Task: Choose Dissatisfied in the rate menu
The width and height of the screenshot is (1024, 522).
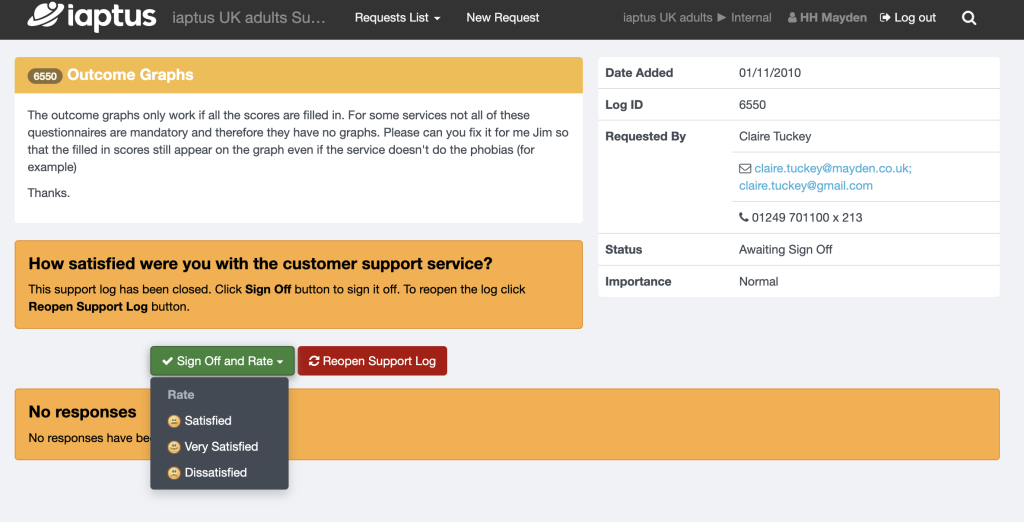Action: [x=215, y=473]
